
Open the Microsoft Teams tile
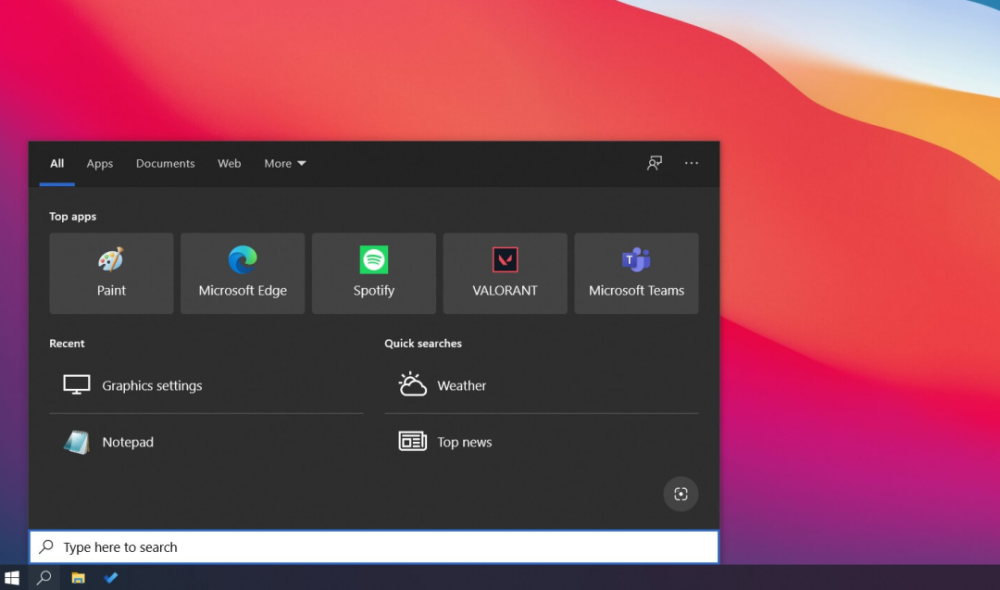(636, 273)
